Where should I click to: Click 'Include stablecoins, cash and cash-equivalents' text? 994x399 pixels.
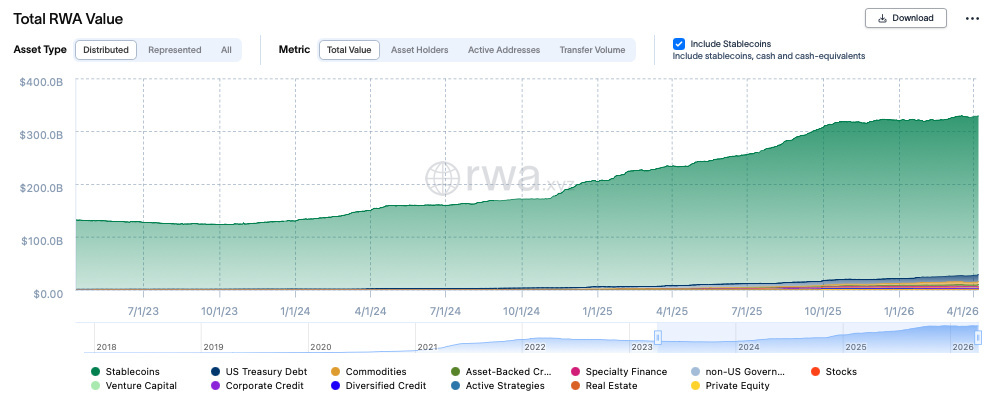pyautogui.click(x=768, y=56)
